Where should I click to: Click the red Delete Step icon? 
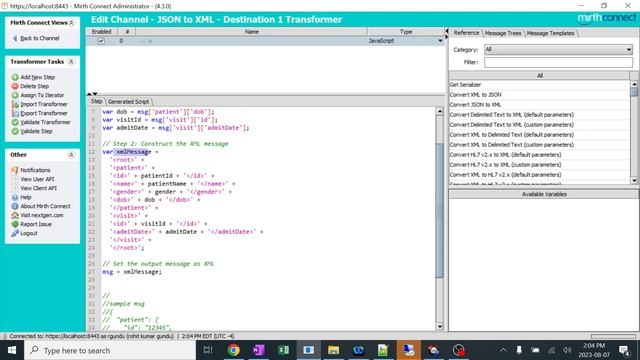click(x=15, y=86)
